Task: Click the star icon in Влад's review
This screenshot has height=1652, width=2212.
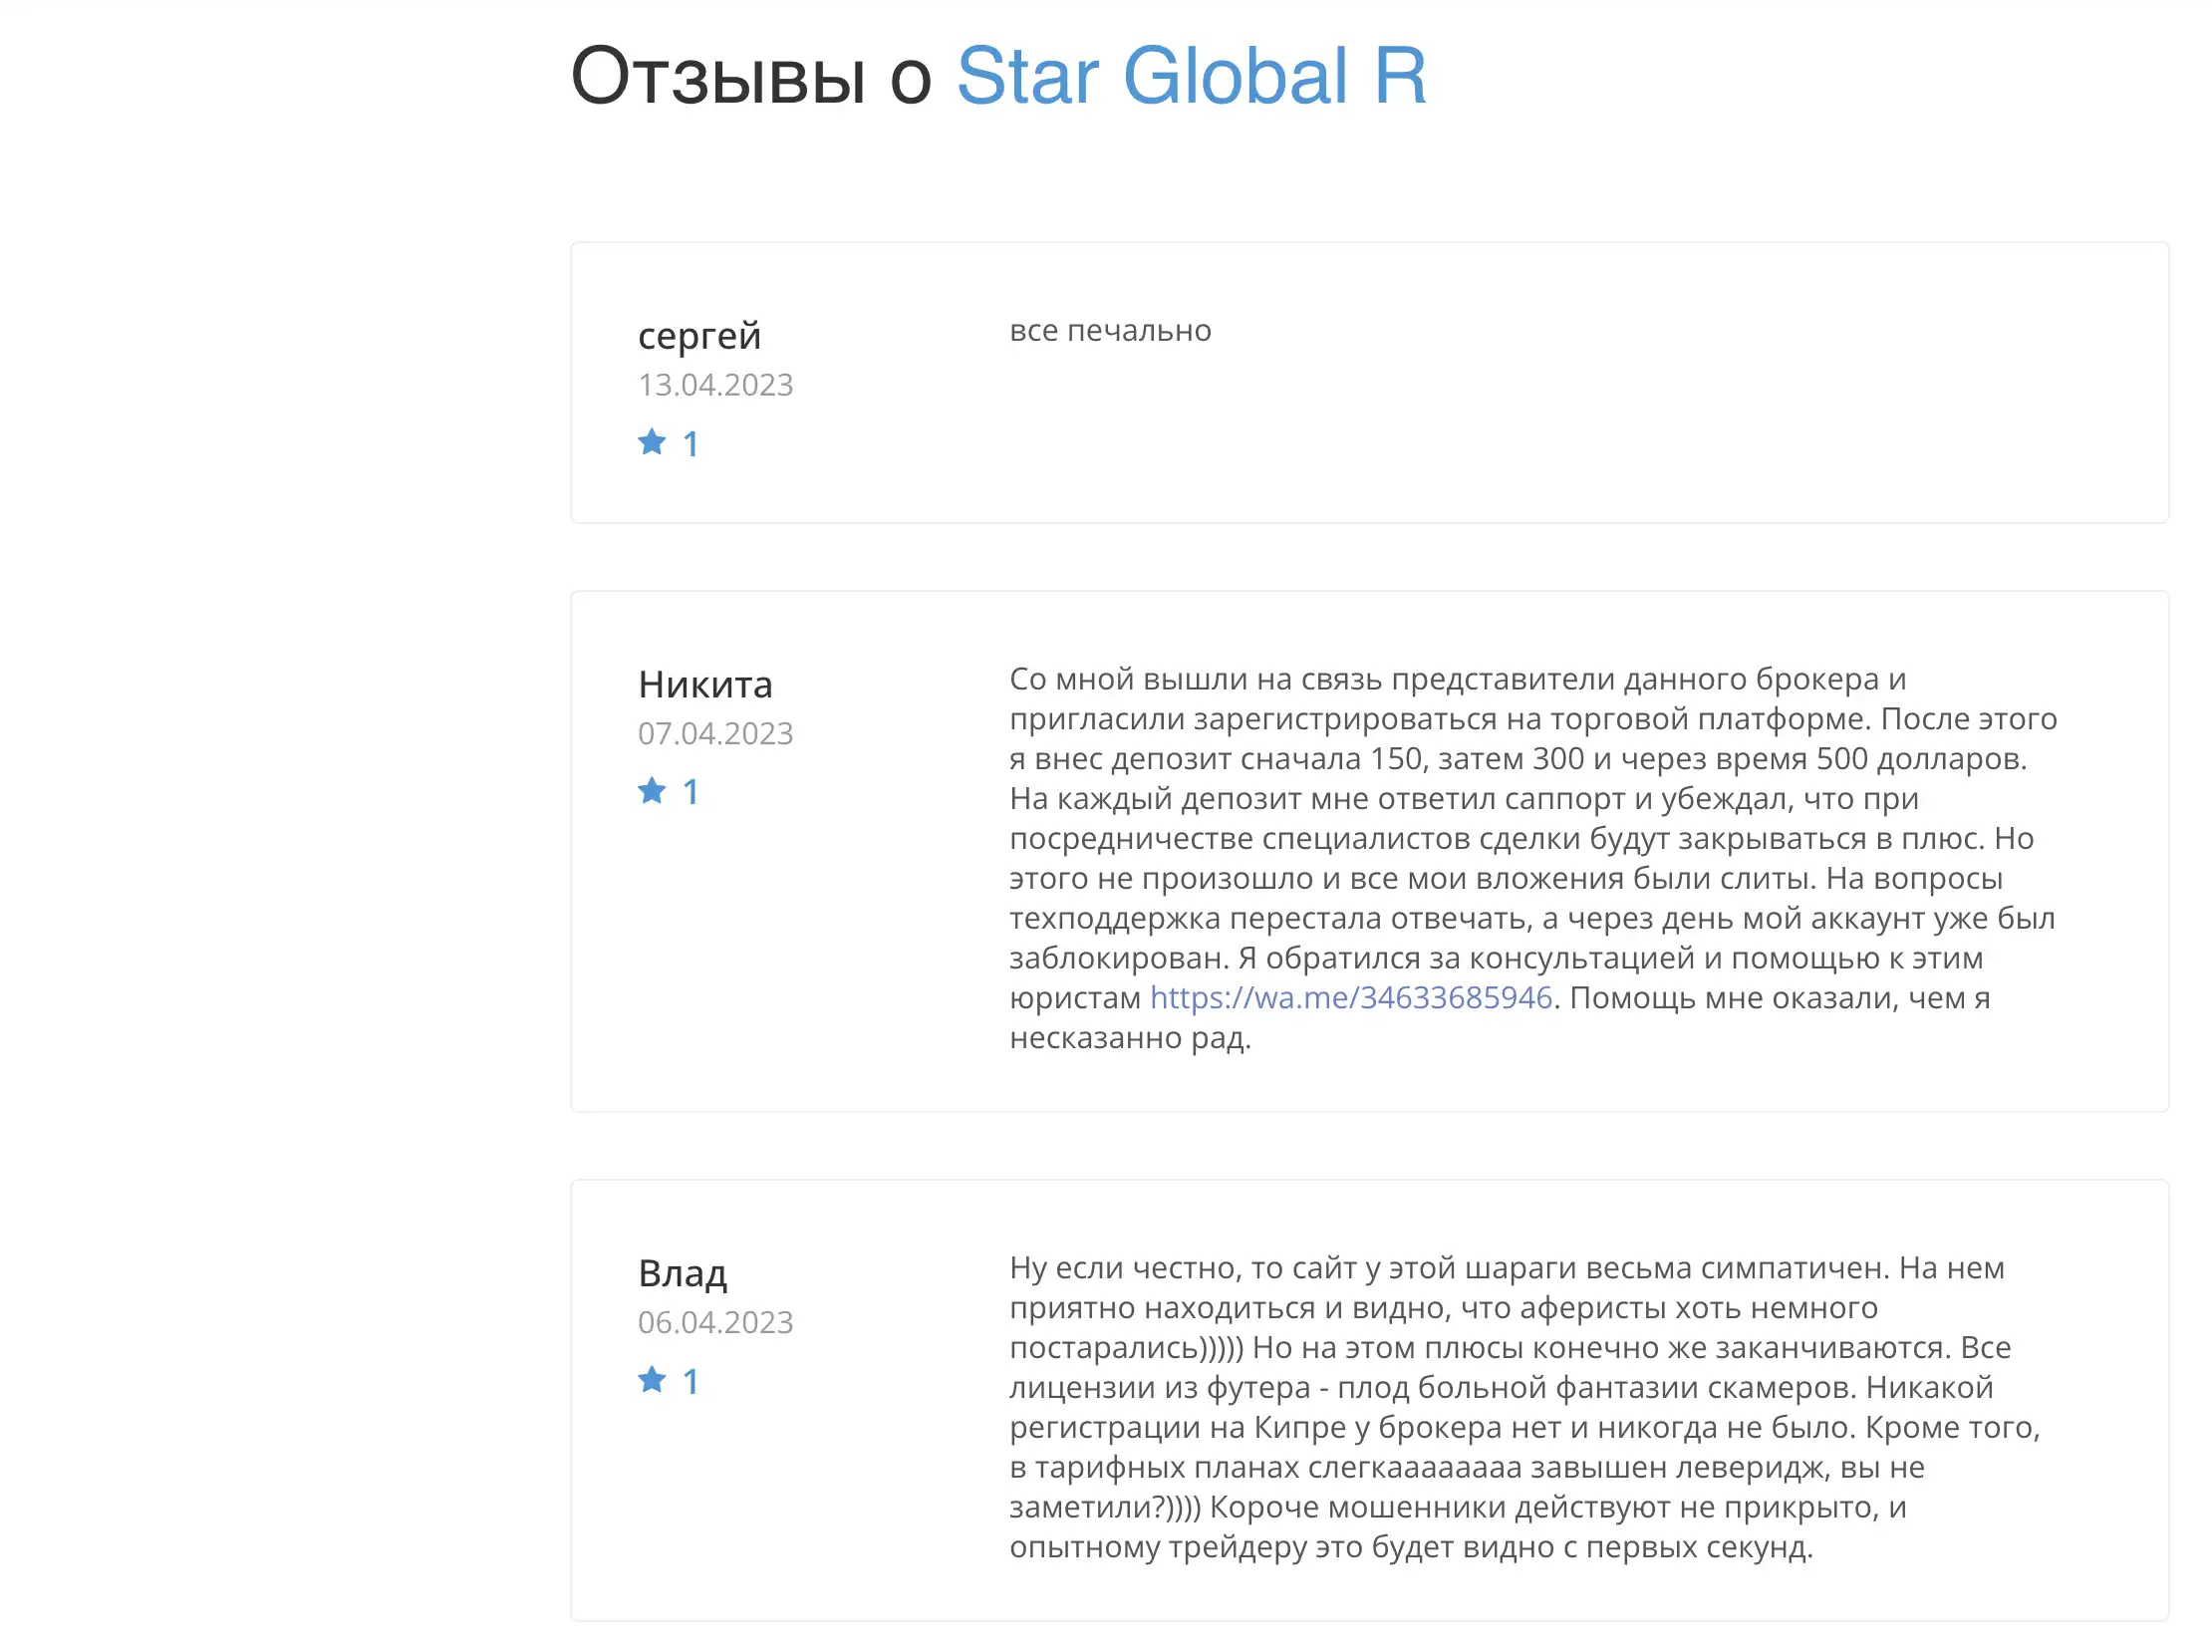Action: (x=652, y=1380)
